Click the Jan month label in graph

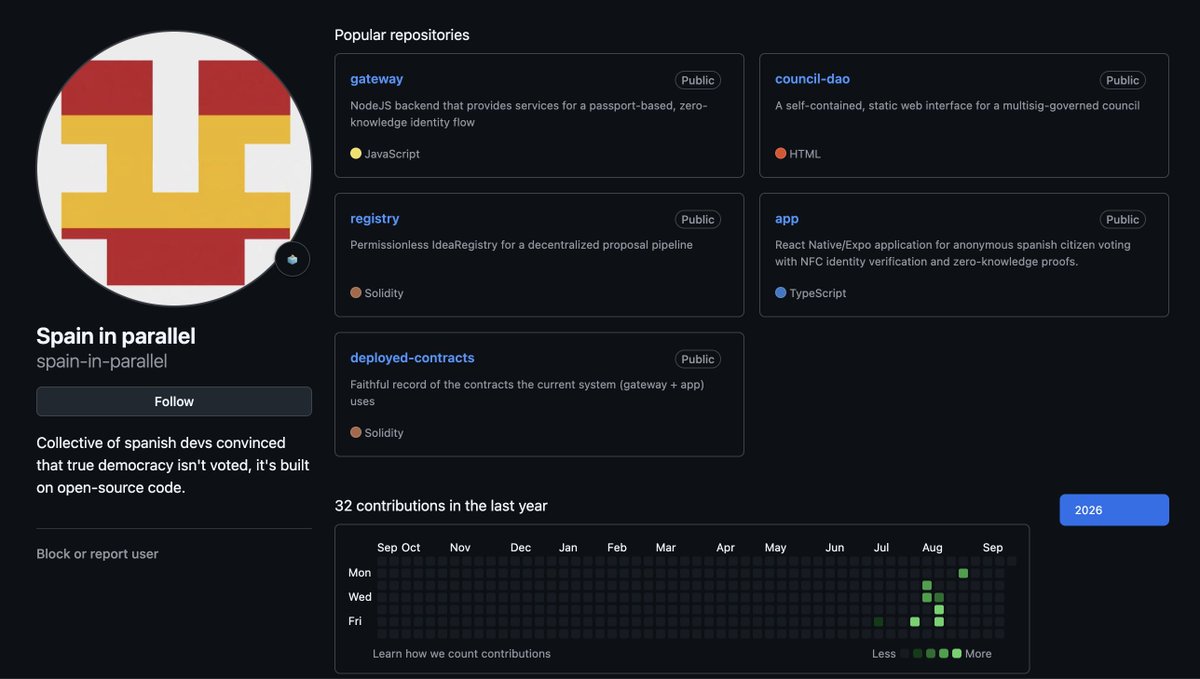(568, 548)
